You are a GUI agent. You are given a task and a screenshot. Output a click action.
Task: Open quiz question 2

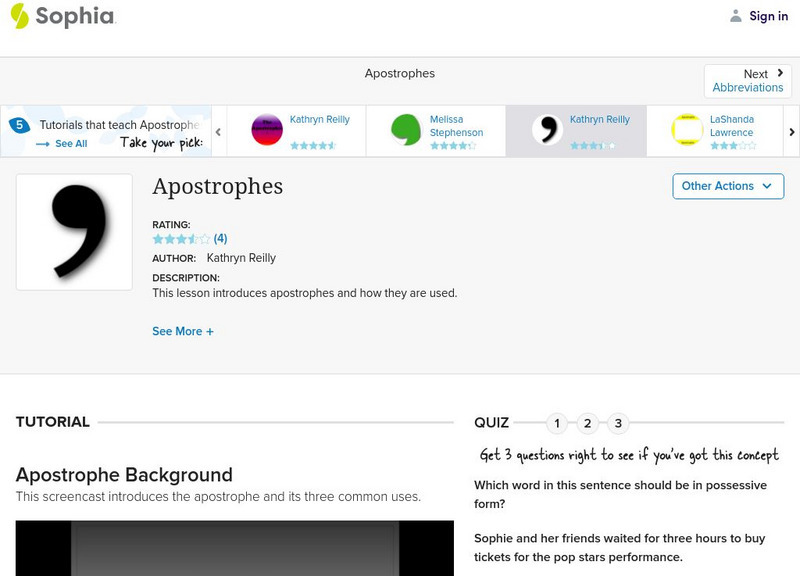point(588,423)
